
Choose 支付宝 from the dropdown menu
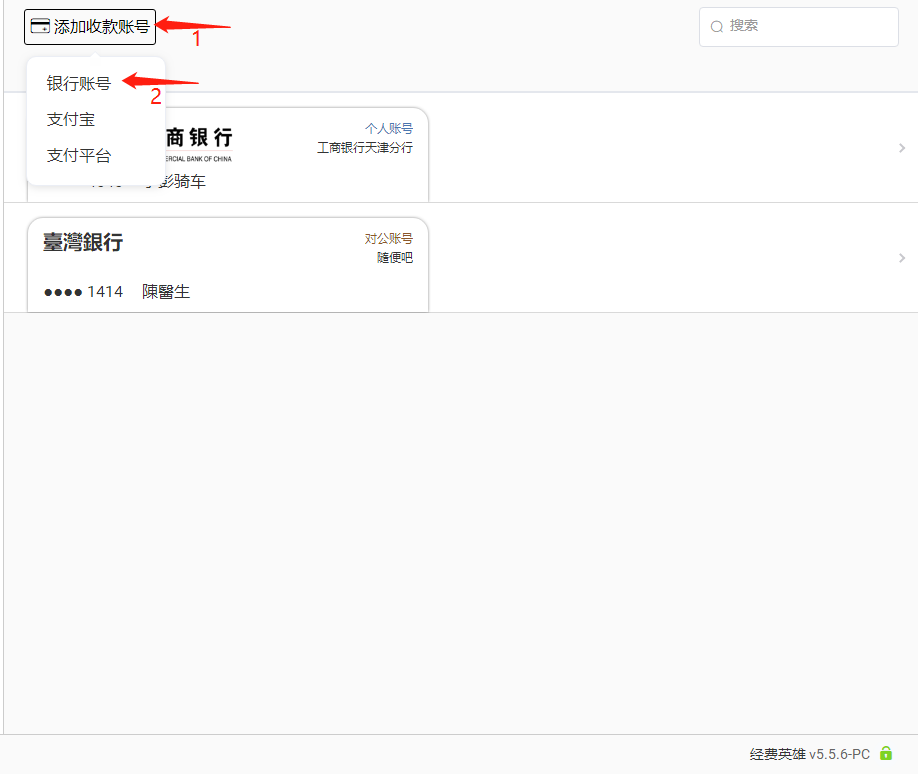[x=70, y=120]
